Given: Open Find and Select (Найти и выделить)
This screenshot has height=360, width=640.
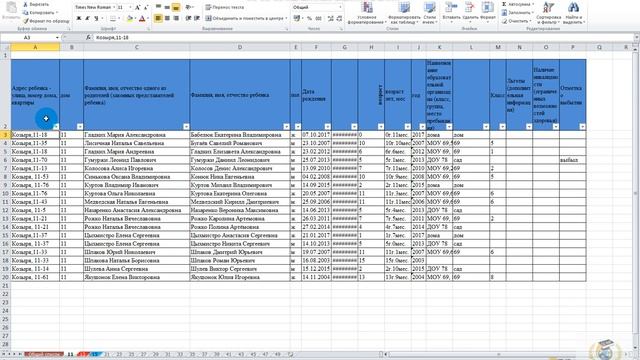Looking at the screenshot, I should coord(573,13).
